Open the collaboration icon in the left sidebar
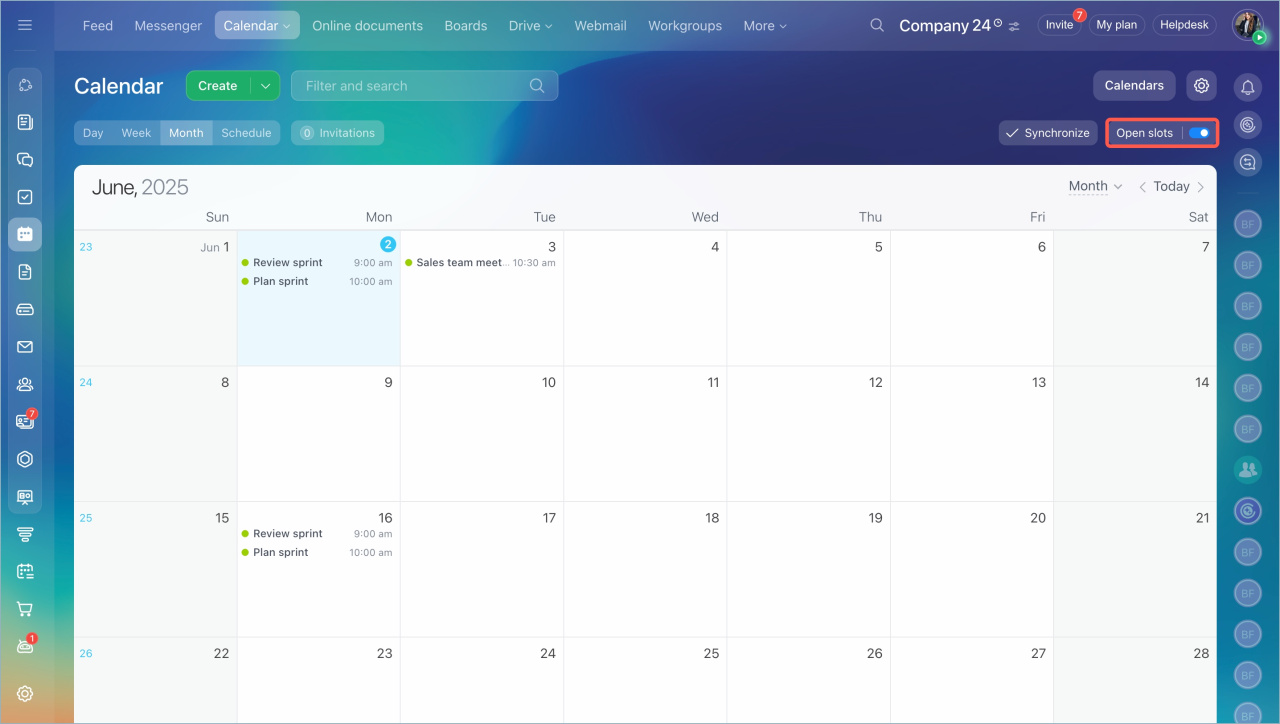This screenshot has height=724, width=1280. [25, 85]
